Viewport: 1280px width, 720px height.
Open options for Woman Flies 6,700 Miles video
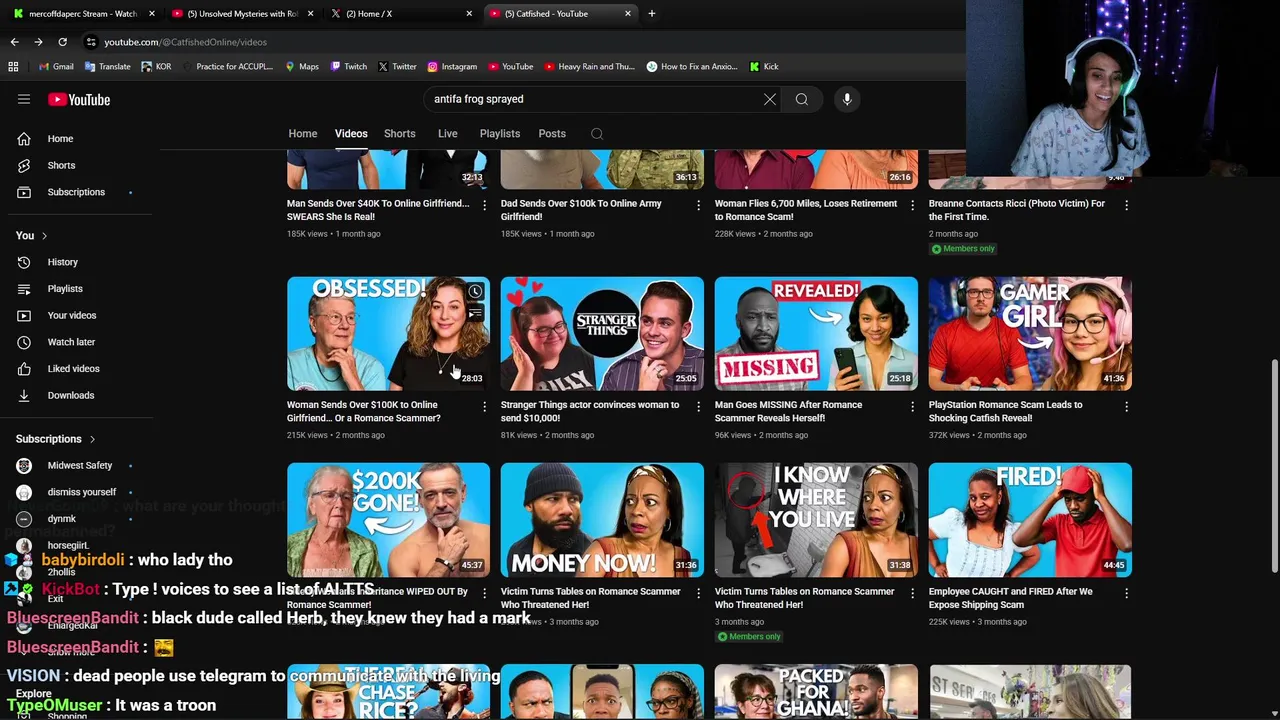tap(912, 205)
